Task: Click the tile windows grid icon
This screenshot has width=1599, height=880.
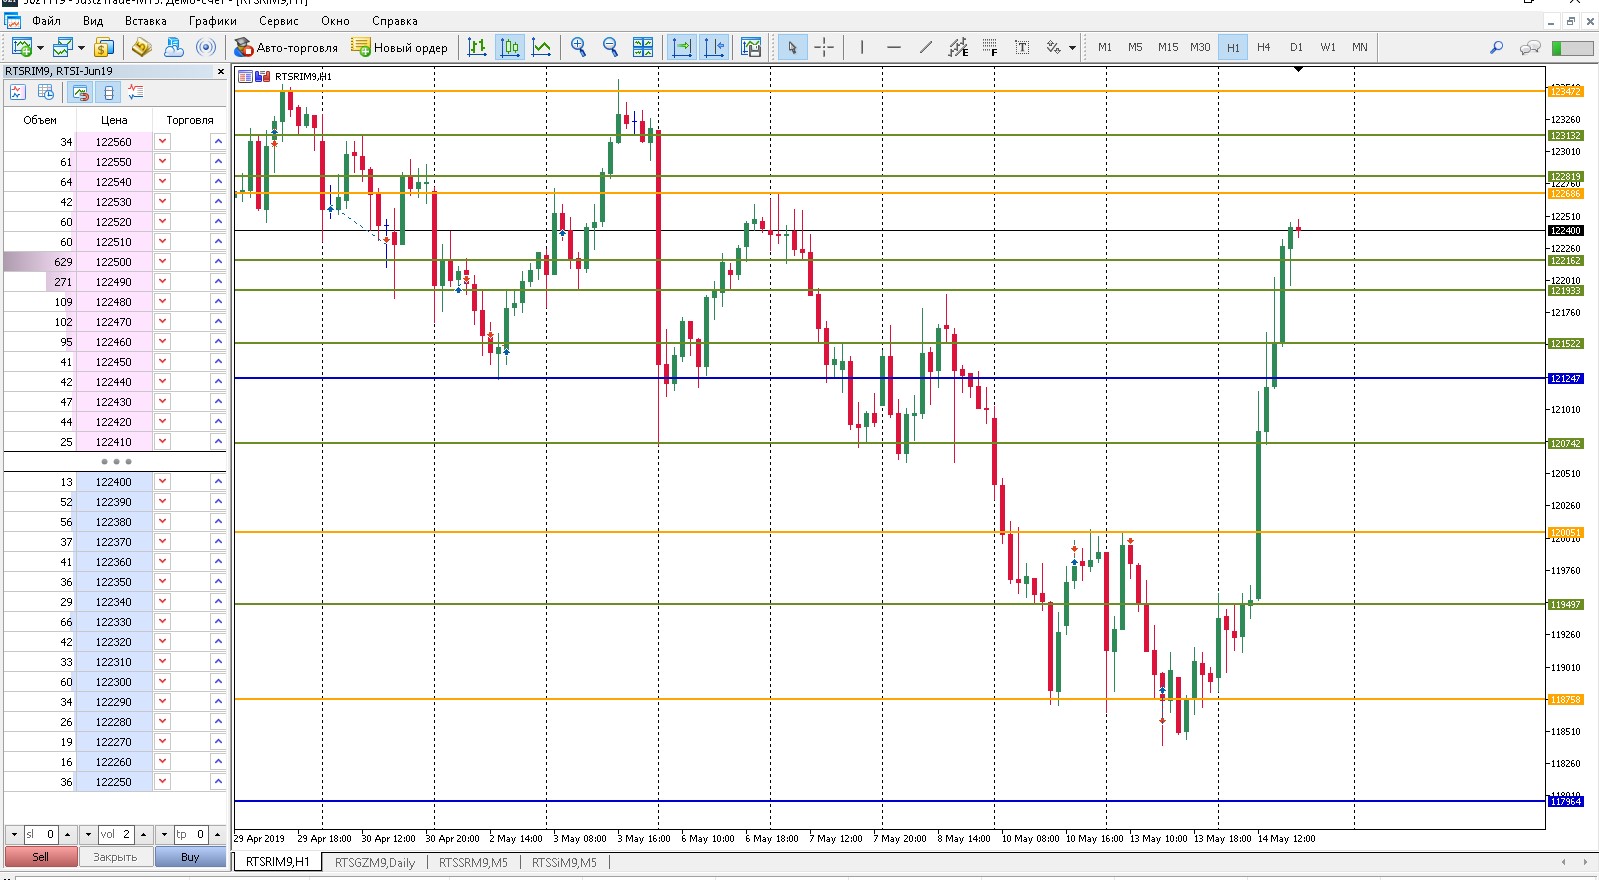Action: click(x=643, y=47)
